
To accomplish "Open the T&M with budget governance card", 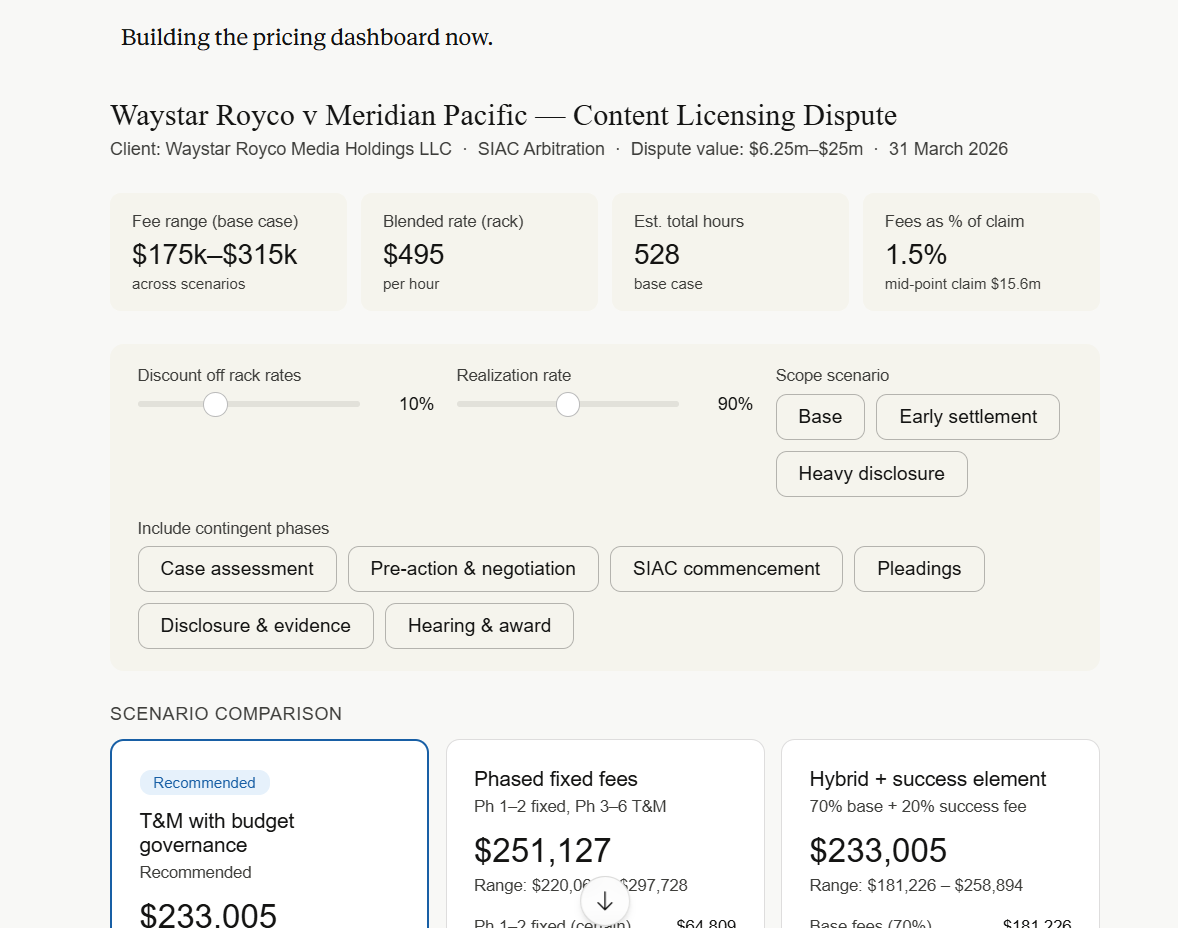I will pyautogui.click(x=269, y=834).
